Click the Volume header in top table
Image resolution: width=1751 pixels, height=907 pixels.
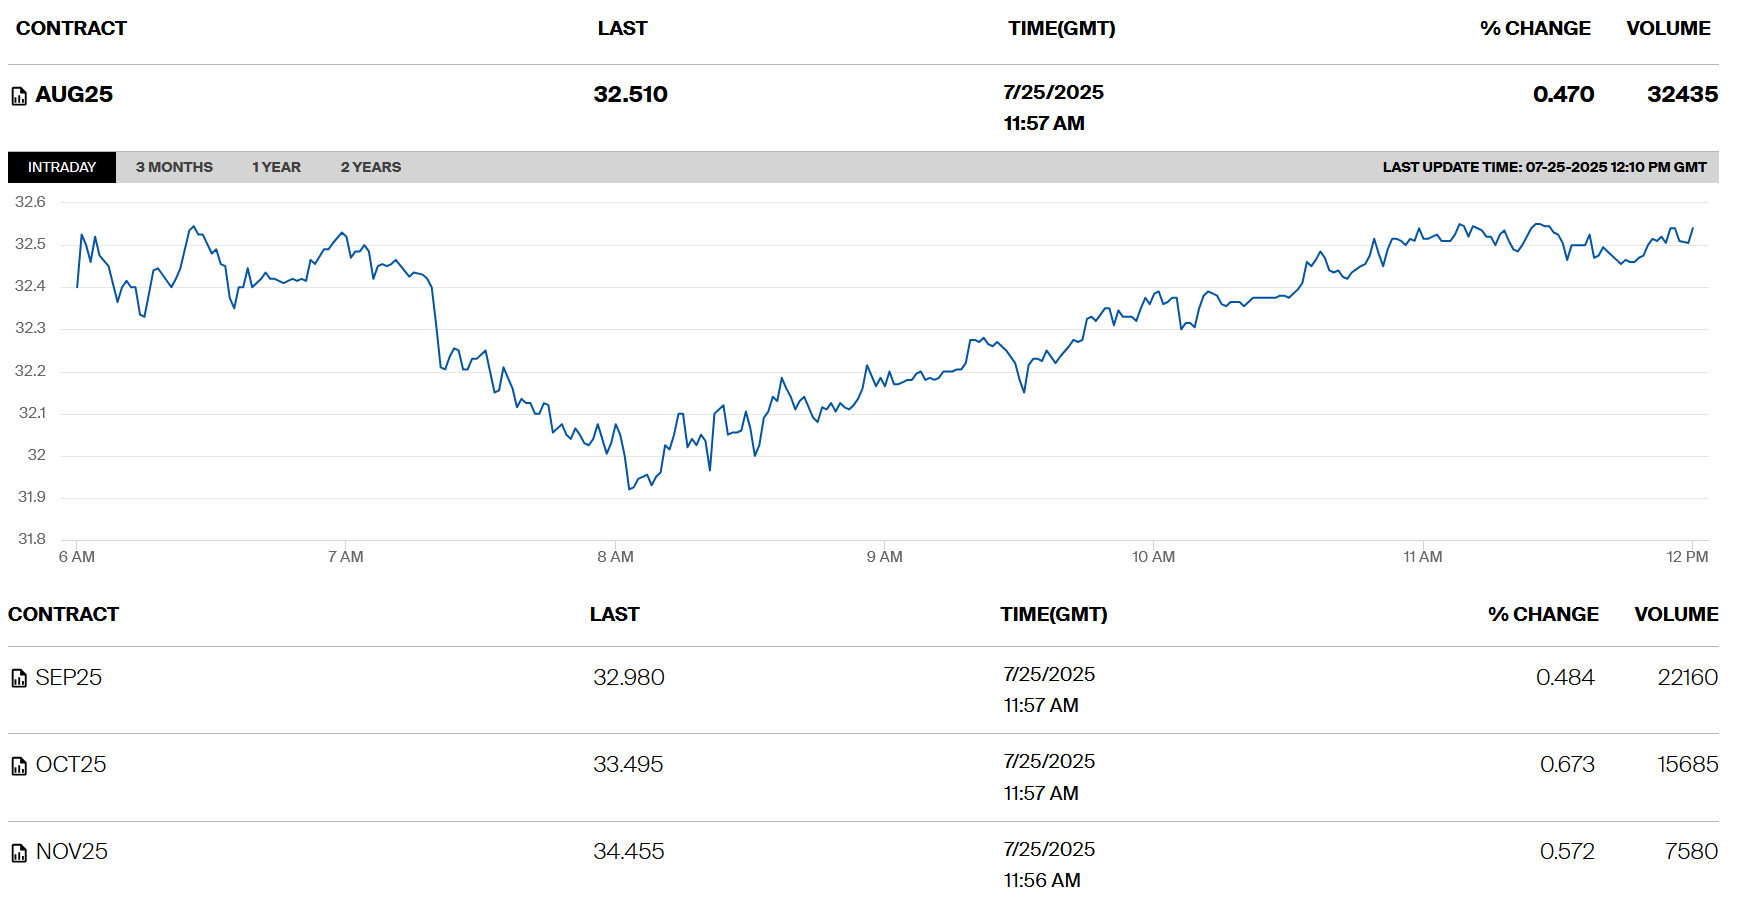[x=1668, y=29]
